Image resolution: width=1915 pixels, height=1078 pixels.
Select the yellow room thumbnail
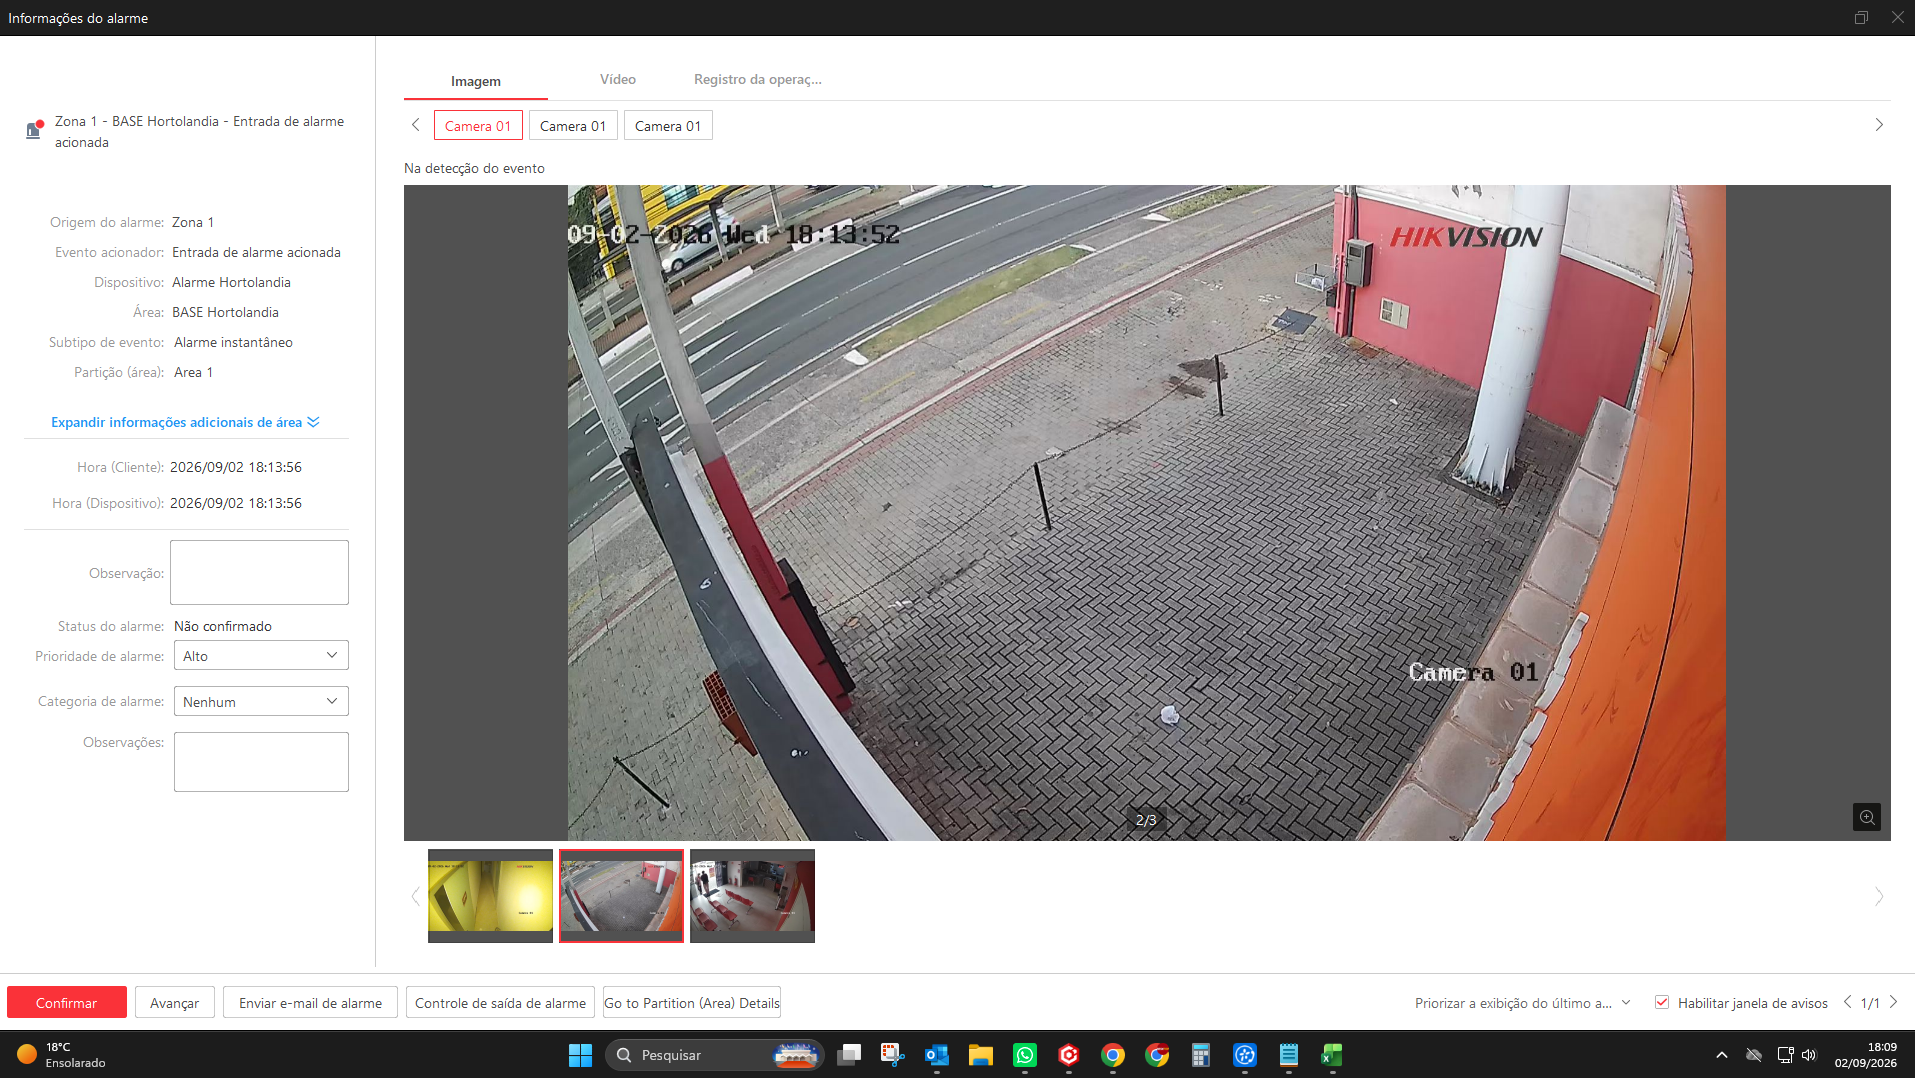[490, 895]
